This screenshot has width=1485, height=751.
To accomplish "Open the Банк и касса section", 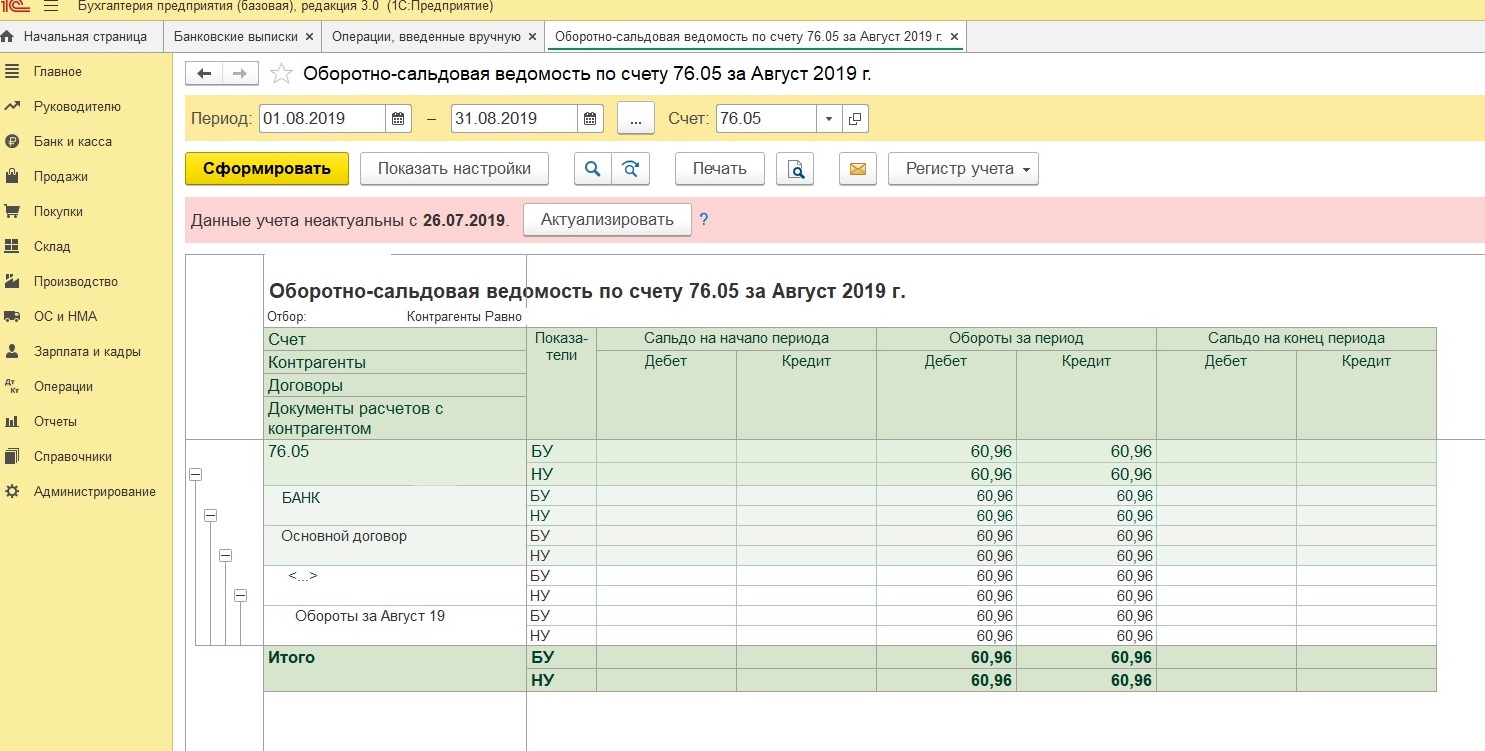I will click(72, 142).
